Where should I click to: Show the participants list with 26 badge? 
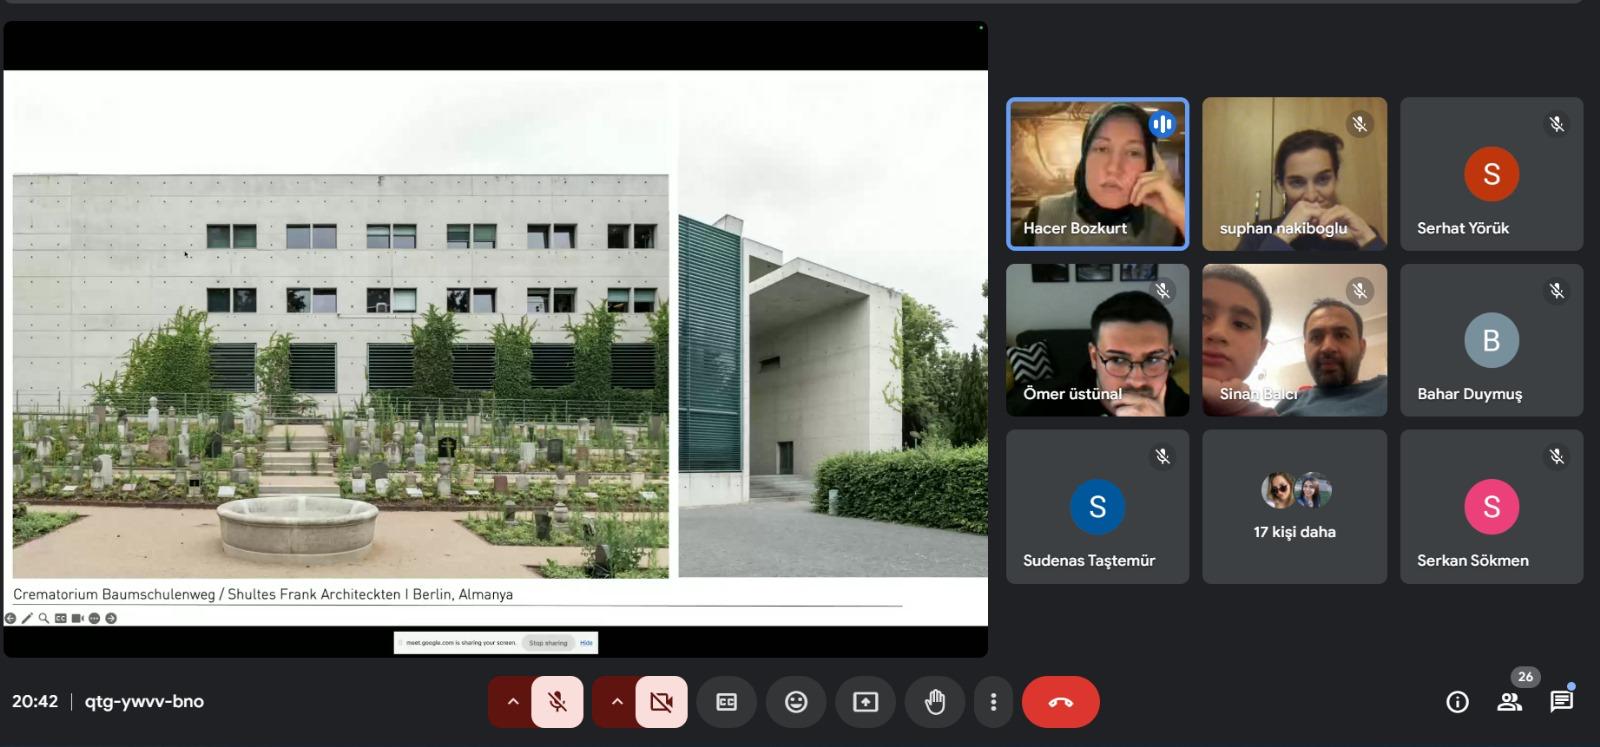[x=1510, y=702]
